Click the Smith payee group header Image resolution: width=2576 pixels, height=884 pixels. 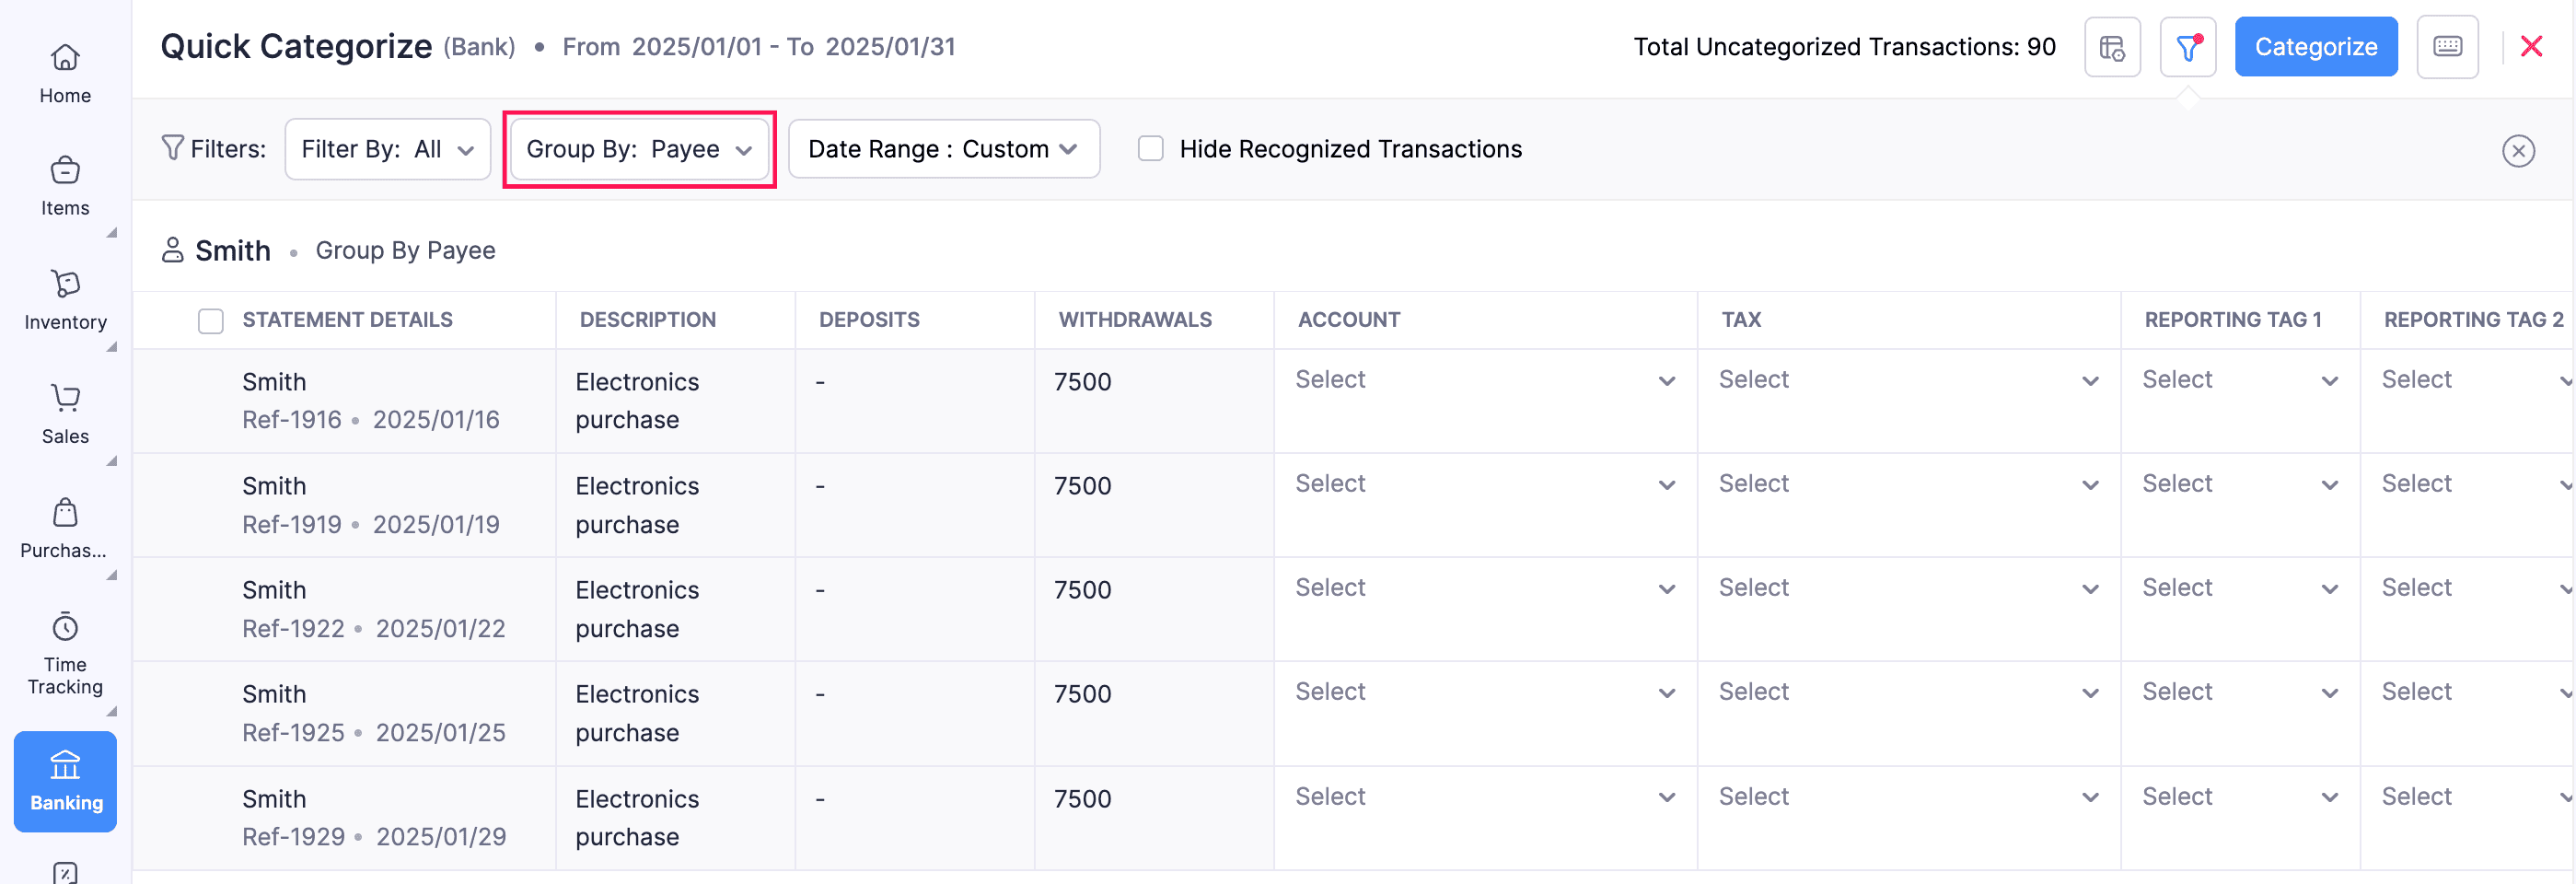(x=232, y=250)
